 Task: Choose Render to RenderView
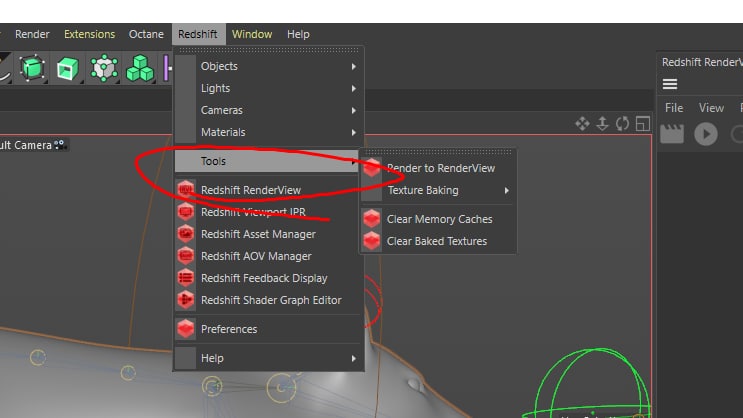pos(438,168)
